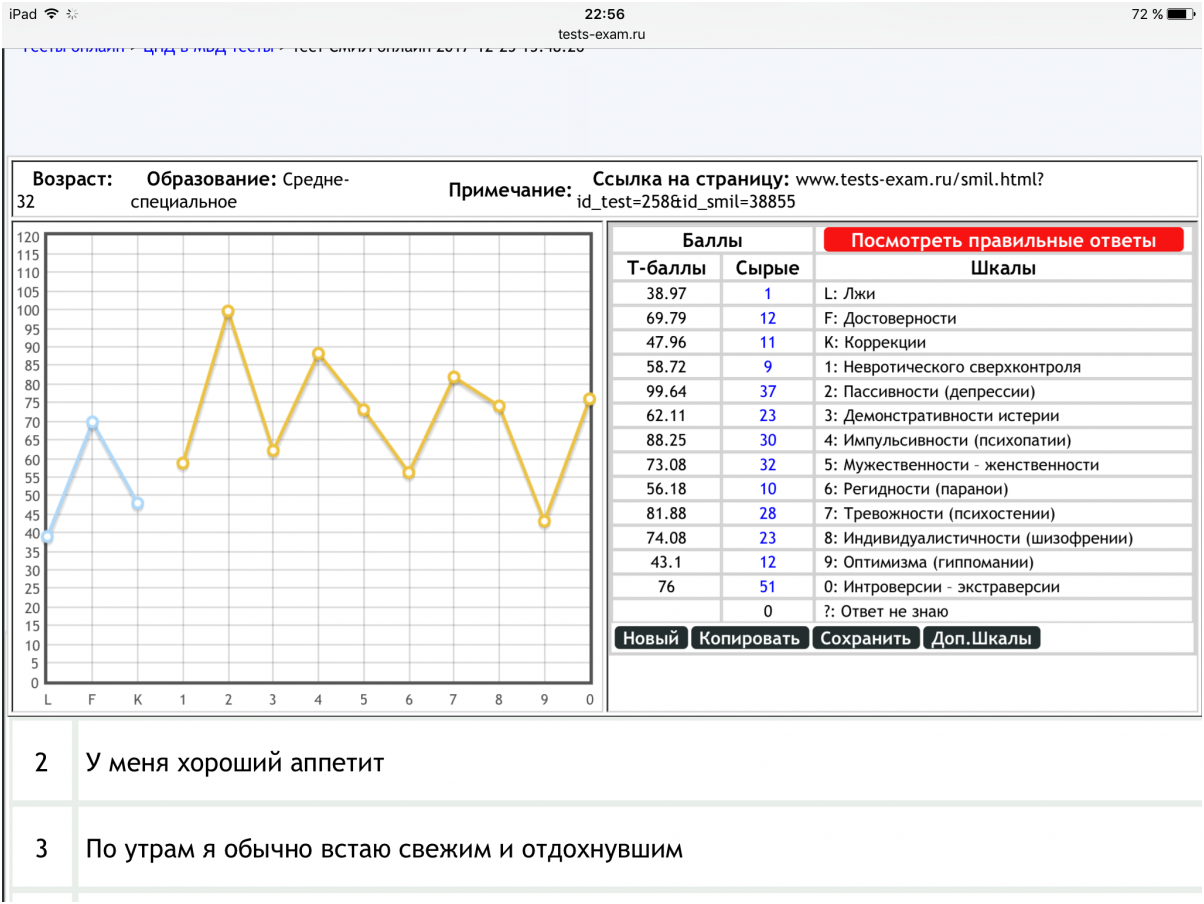
Task: Click the scale 2 peak point on chart
Action: 228,311
